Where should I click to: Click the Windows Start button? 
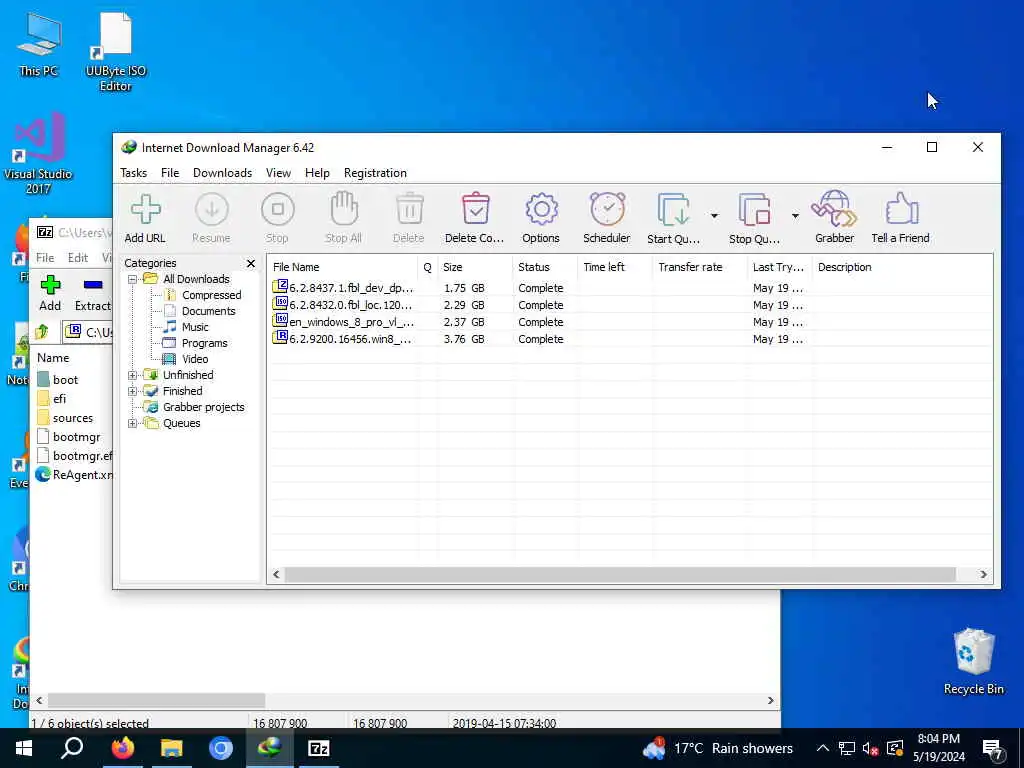coord(24,748)
